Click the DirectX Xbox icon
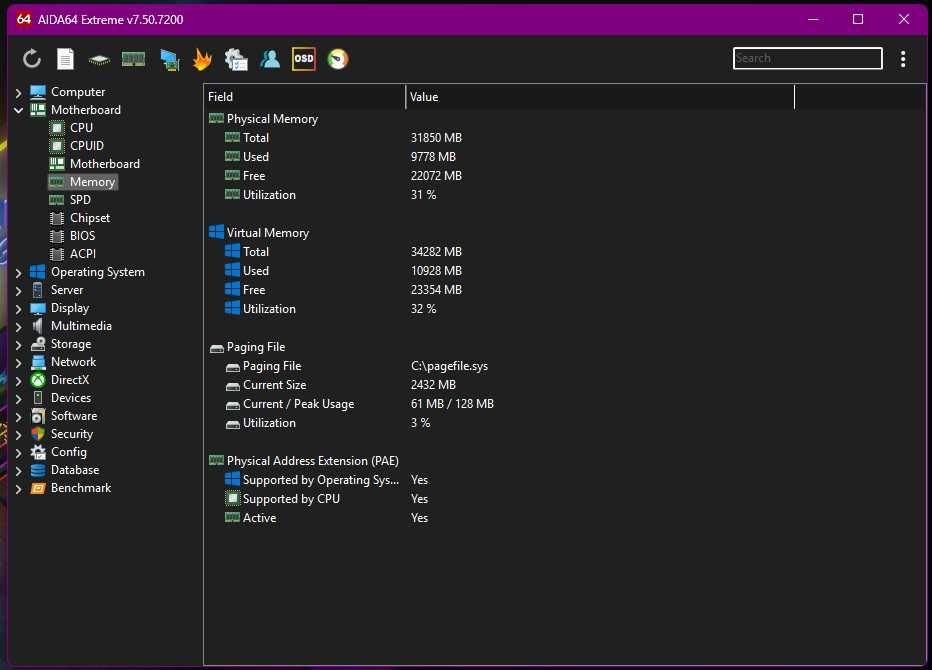The width and height of the screenshot is (932, 670). click(x=37, y=380)
